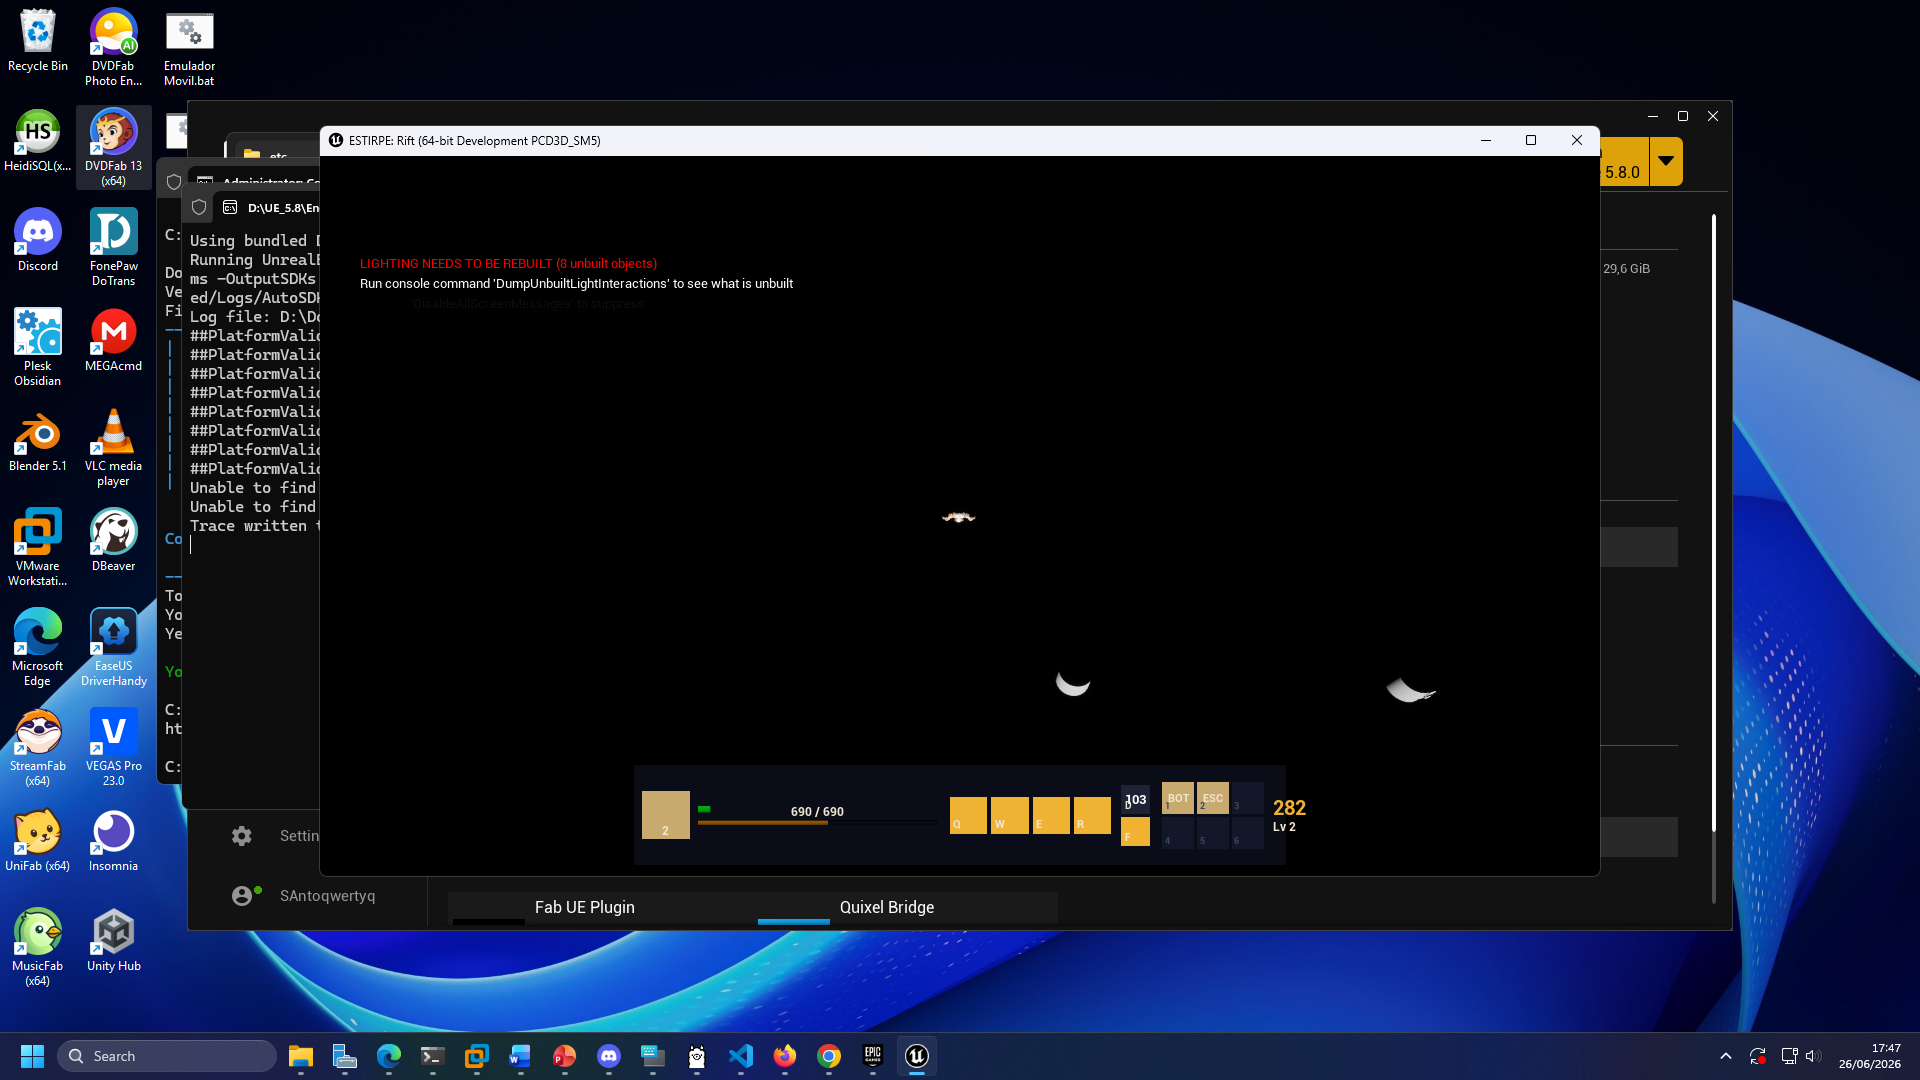1920x1080 pixels.
Task: Open FonePaw DoTrans shortcut
Action: (x=113, y=248)
